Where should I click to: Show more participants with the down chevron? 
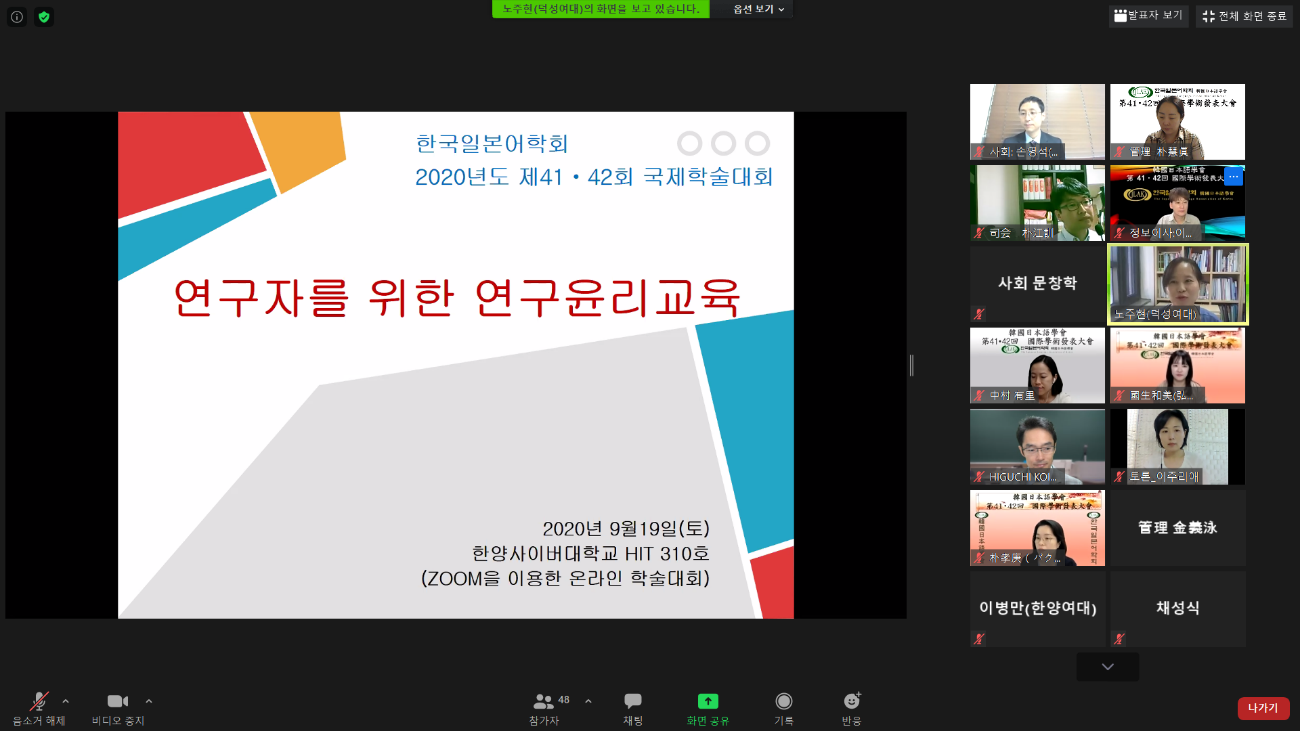tap(1107, 667)
